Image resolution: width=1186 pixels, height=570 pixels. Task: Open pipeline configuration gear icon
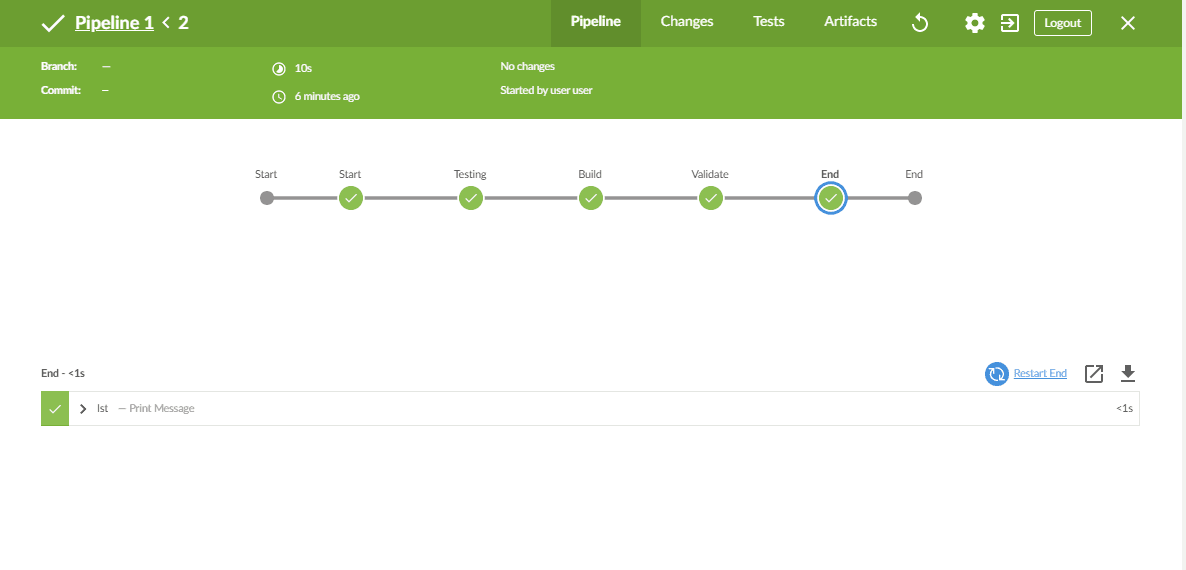pos(974,23)
